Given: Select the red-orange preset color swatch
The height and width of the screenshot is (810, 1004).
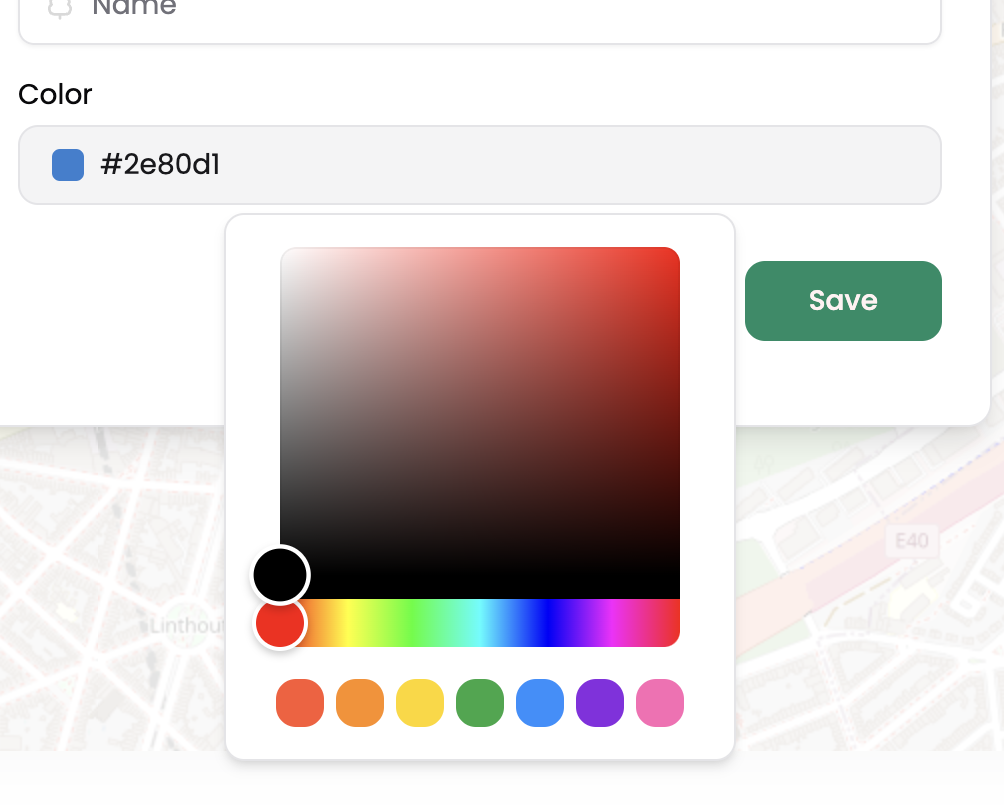Looking at the screenshot, I should click(x=300, y=703).
